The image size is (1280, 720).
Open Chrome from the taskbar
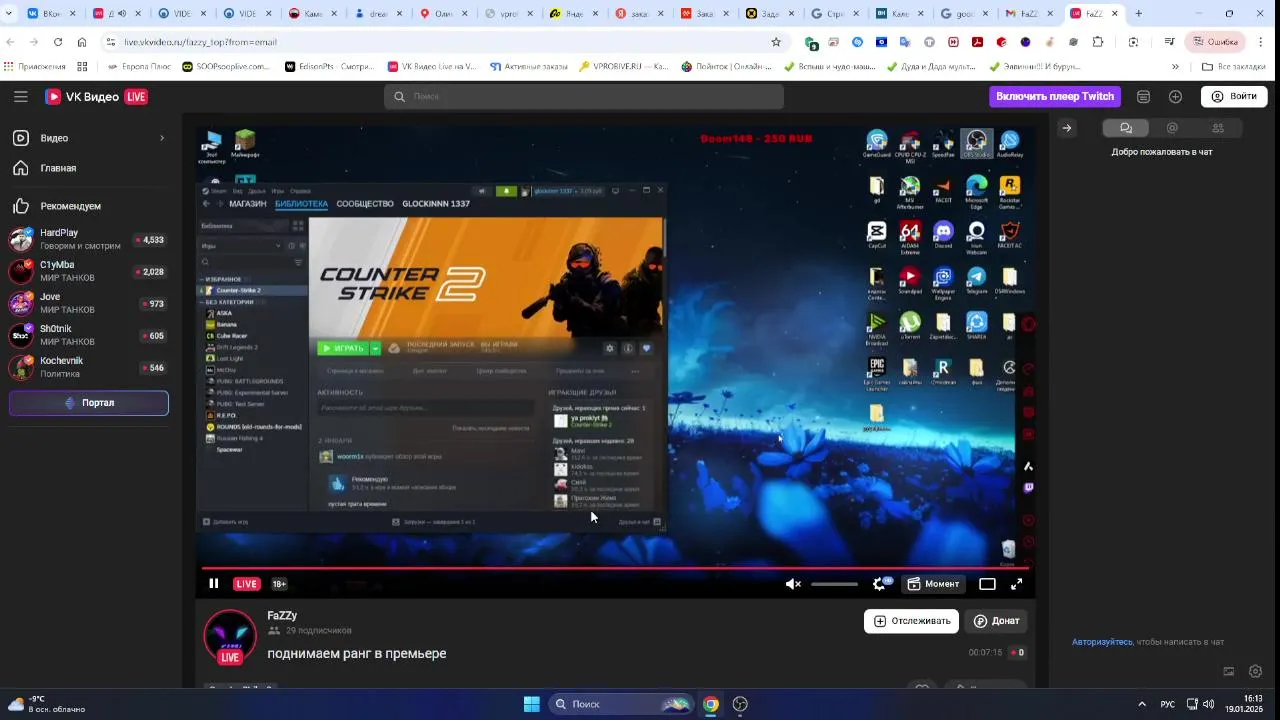710,704
